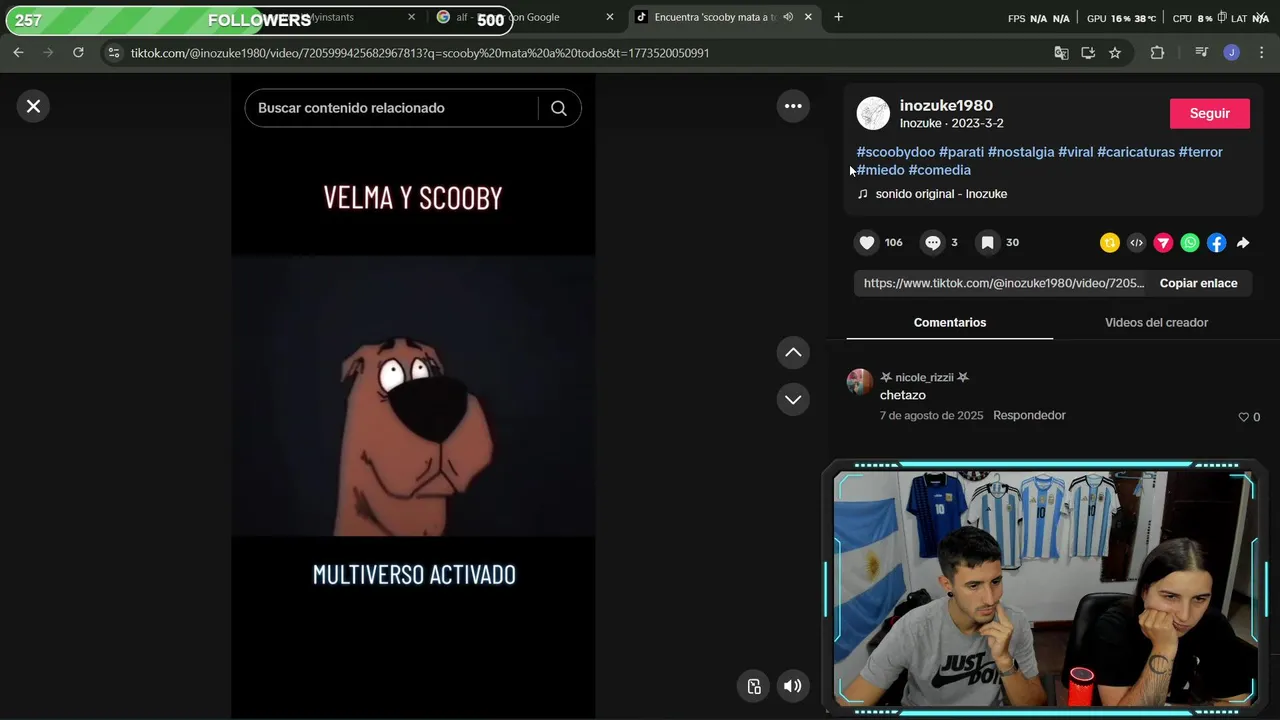Mute the video sound

coord(792,686)
